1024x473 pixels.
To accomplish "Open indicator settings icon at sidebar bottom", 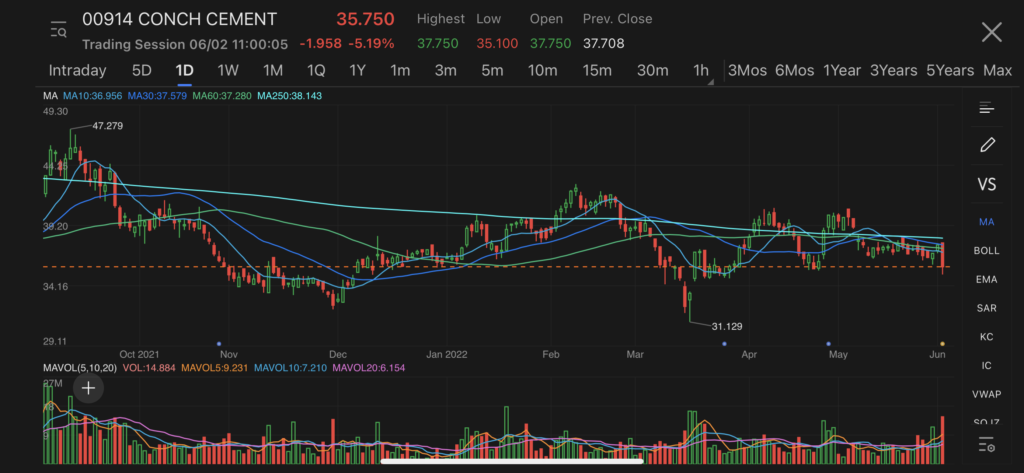I will click(986, 446).
